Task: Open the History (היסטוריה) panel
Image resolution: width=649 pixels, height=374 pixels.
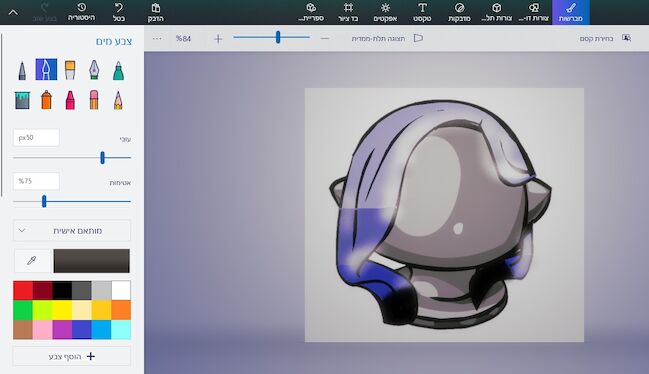Action: [82, 12]
